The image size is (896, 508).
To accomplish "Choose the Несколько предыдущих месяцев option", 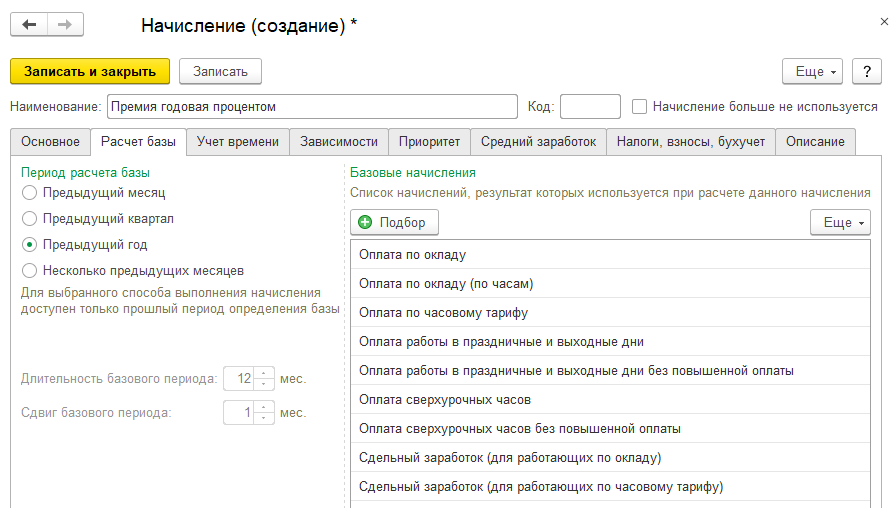I will click(x=30, y=270).
